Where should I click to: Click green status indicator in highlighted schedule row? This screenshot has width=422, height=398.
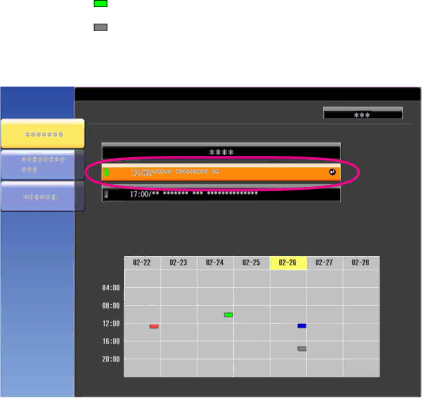106,172
